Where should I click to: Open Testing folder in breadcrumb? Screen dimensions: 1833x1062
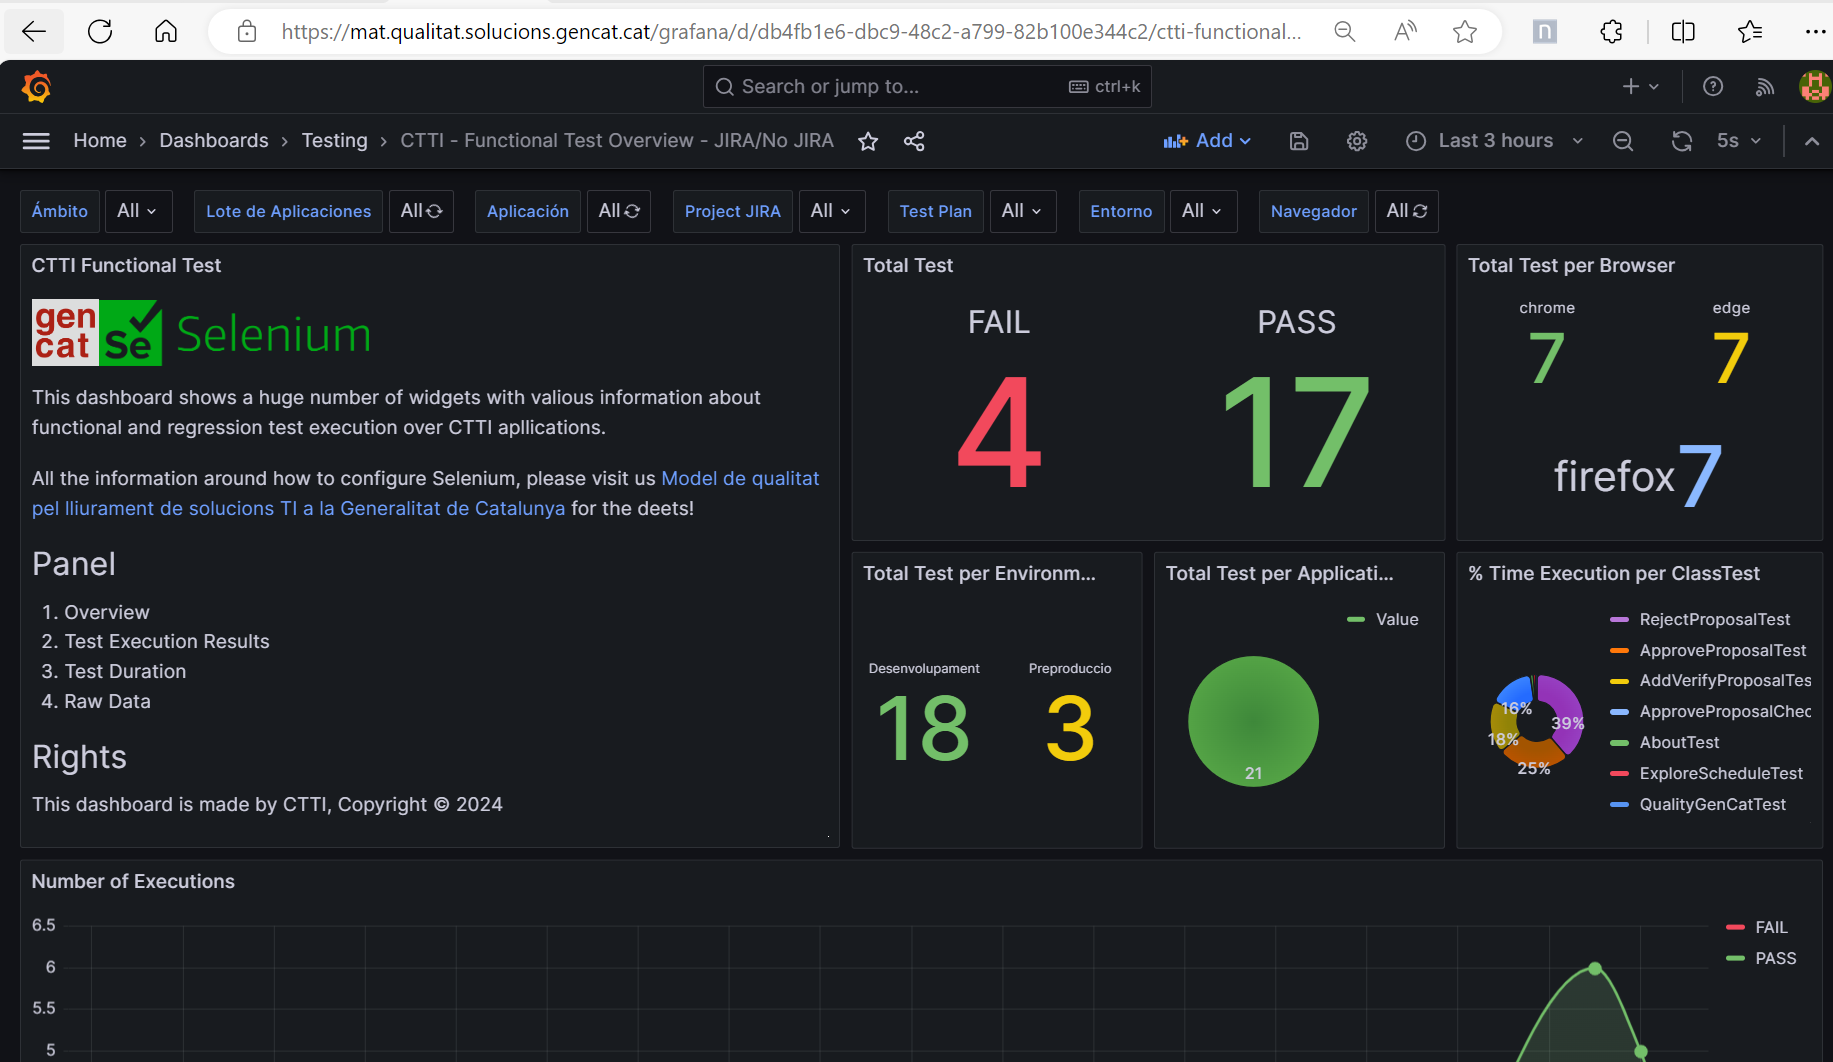tap(334, 141)
